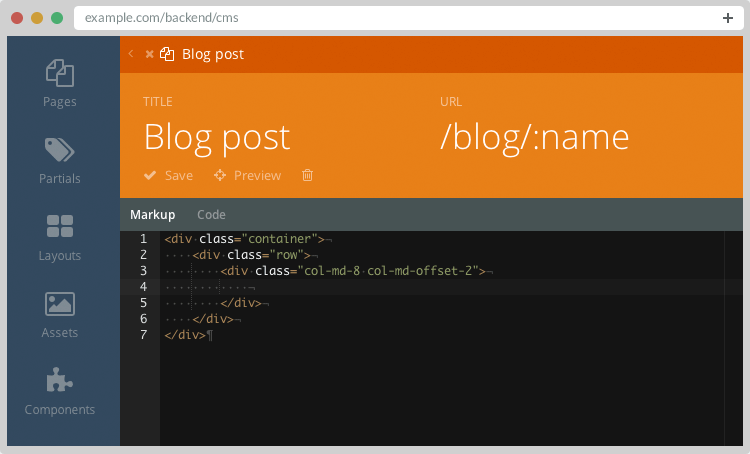Click the Save checkmark button
This screenshot has width=750, height=454.
point(168,175)
